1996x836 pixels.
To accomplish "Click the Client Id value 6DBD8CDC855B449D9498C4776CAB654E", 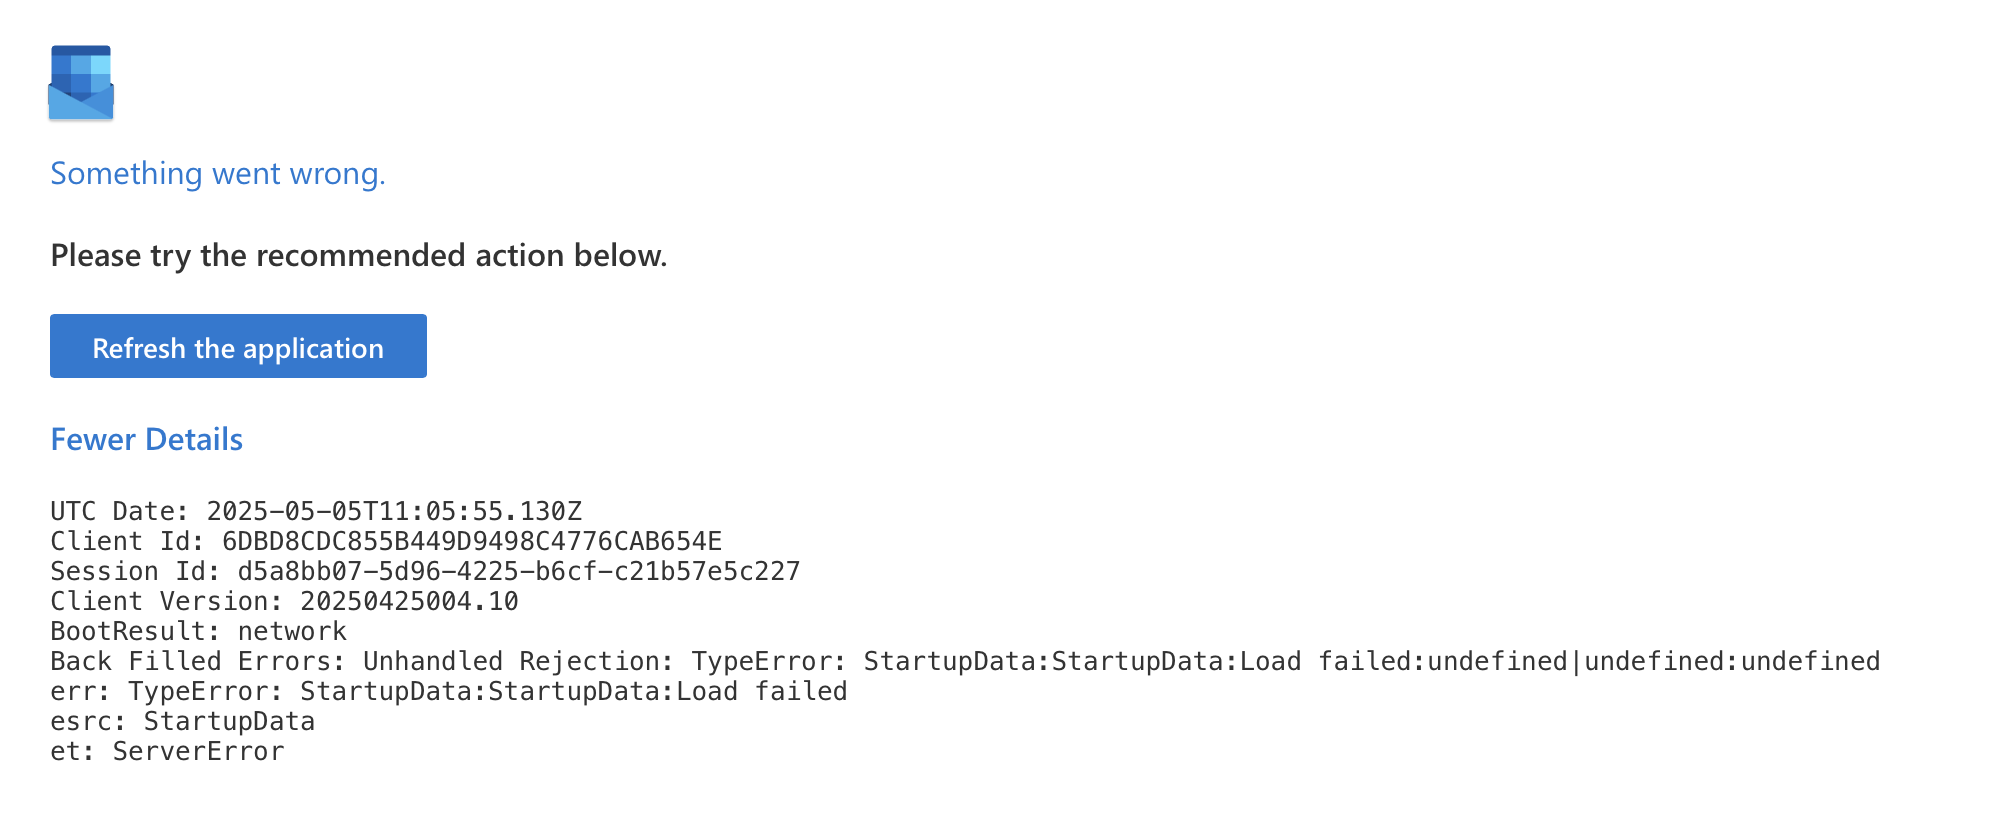I will coord(472,541).
